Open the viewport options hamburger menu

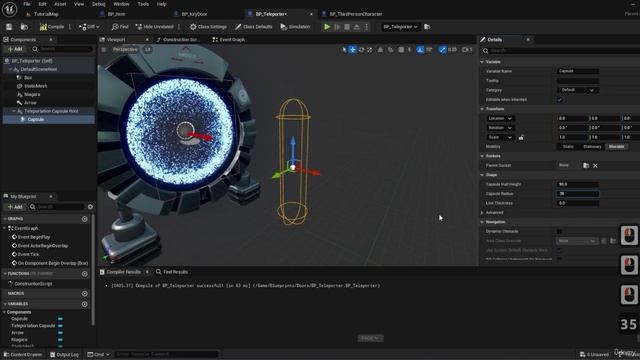point(104,49)
